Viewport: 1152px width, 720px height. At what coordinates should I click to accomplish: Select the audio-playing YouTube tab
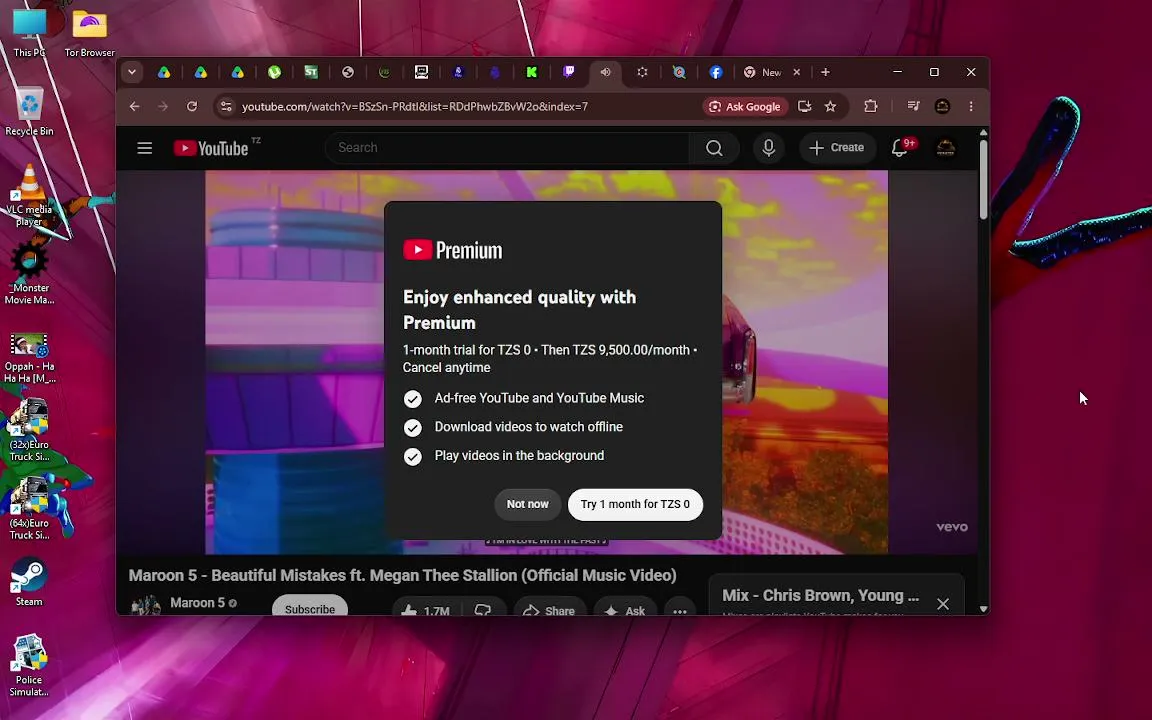(605, 72)
